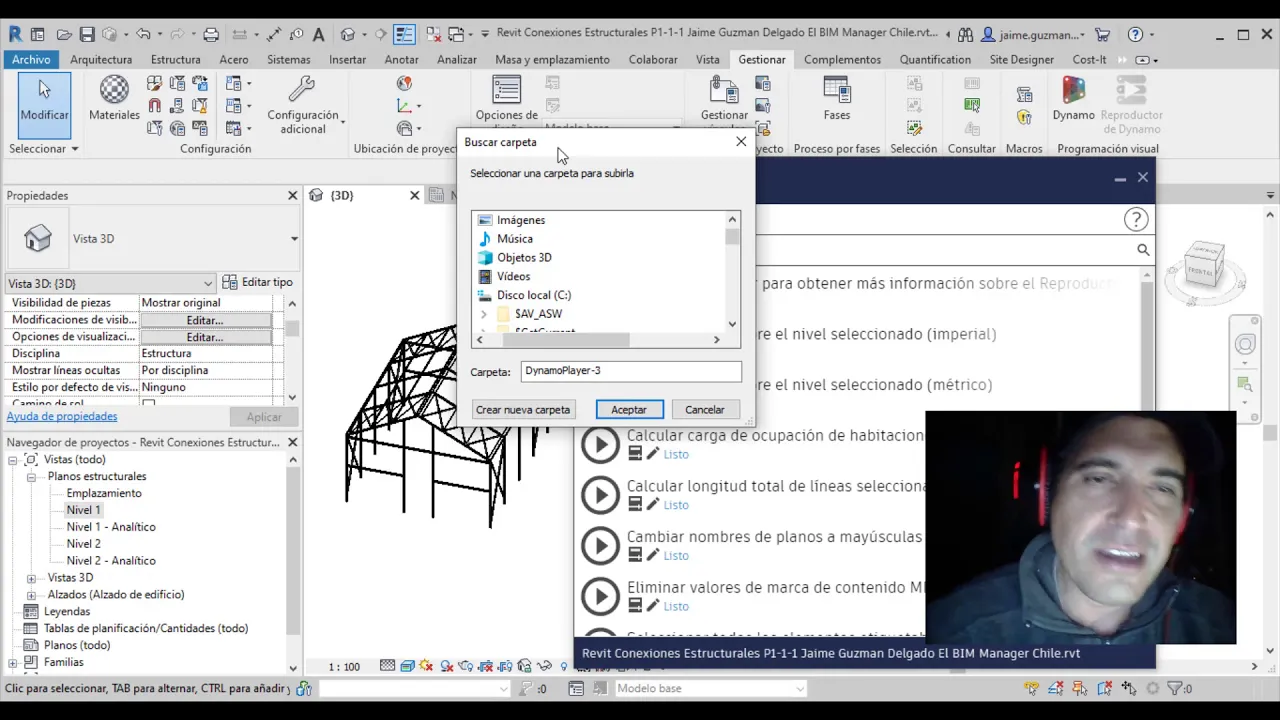Viewport: 1280px width, 720px height.
Task: Click Editar for Modificaciones de visibilidad
Action: (205, 320)
